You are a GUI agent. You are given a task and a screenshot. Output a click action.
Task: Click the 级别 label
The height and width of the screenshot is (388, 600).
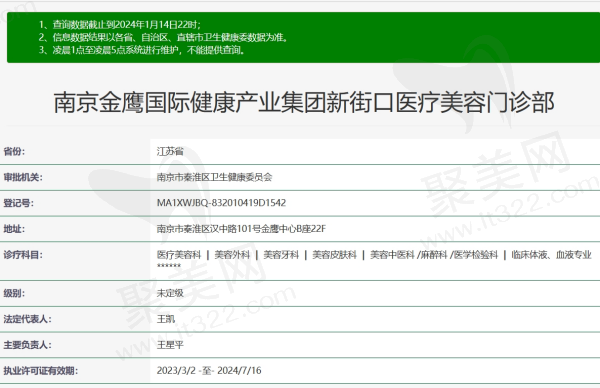tap(14, 293)
